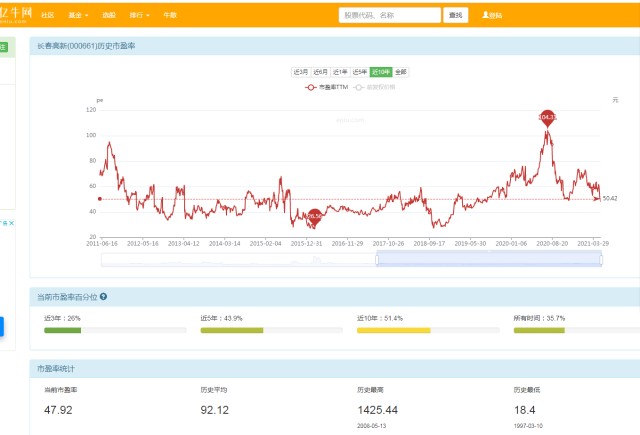Click the stock code search input field

point(390,15)
